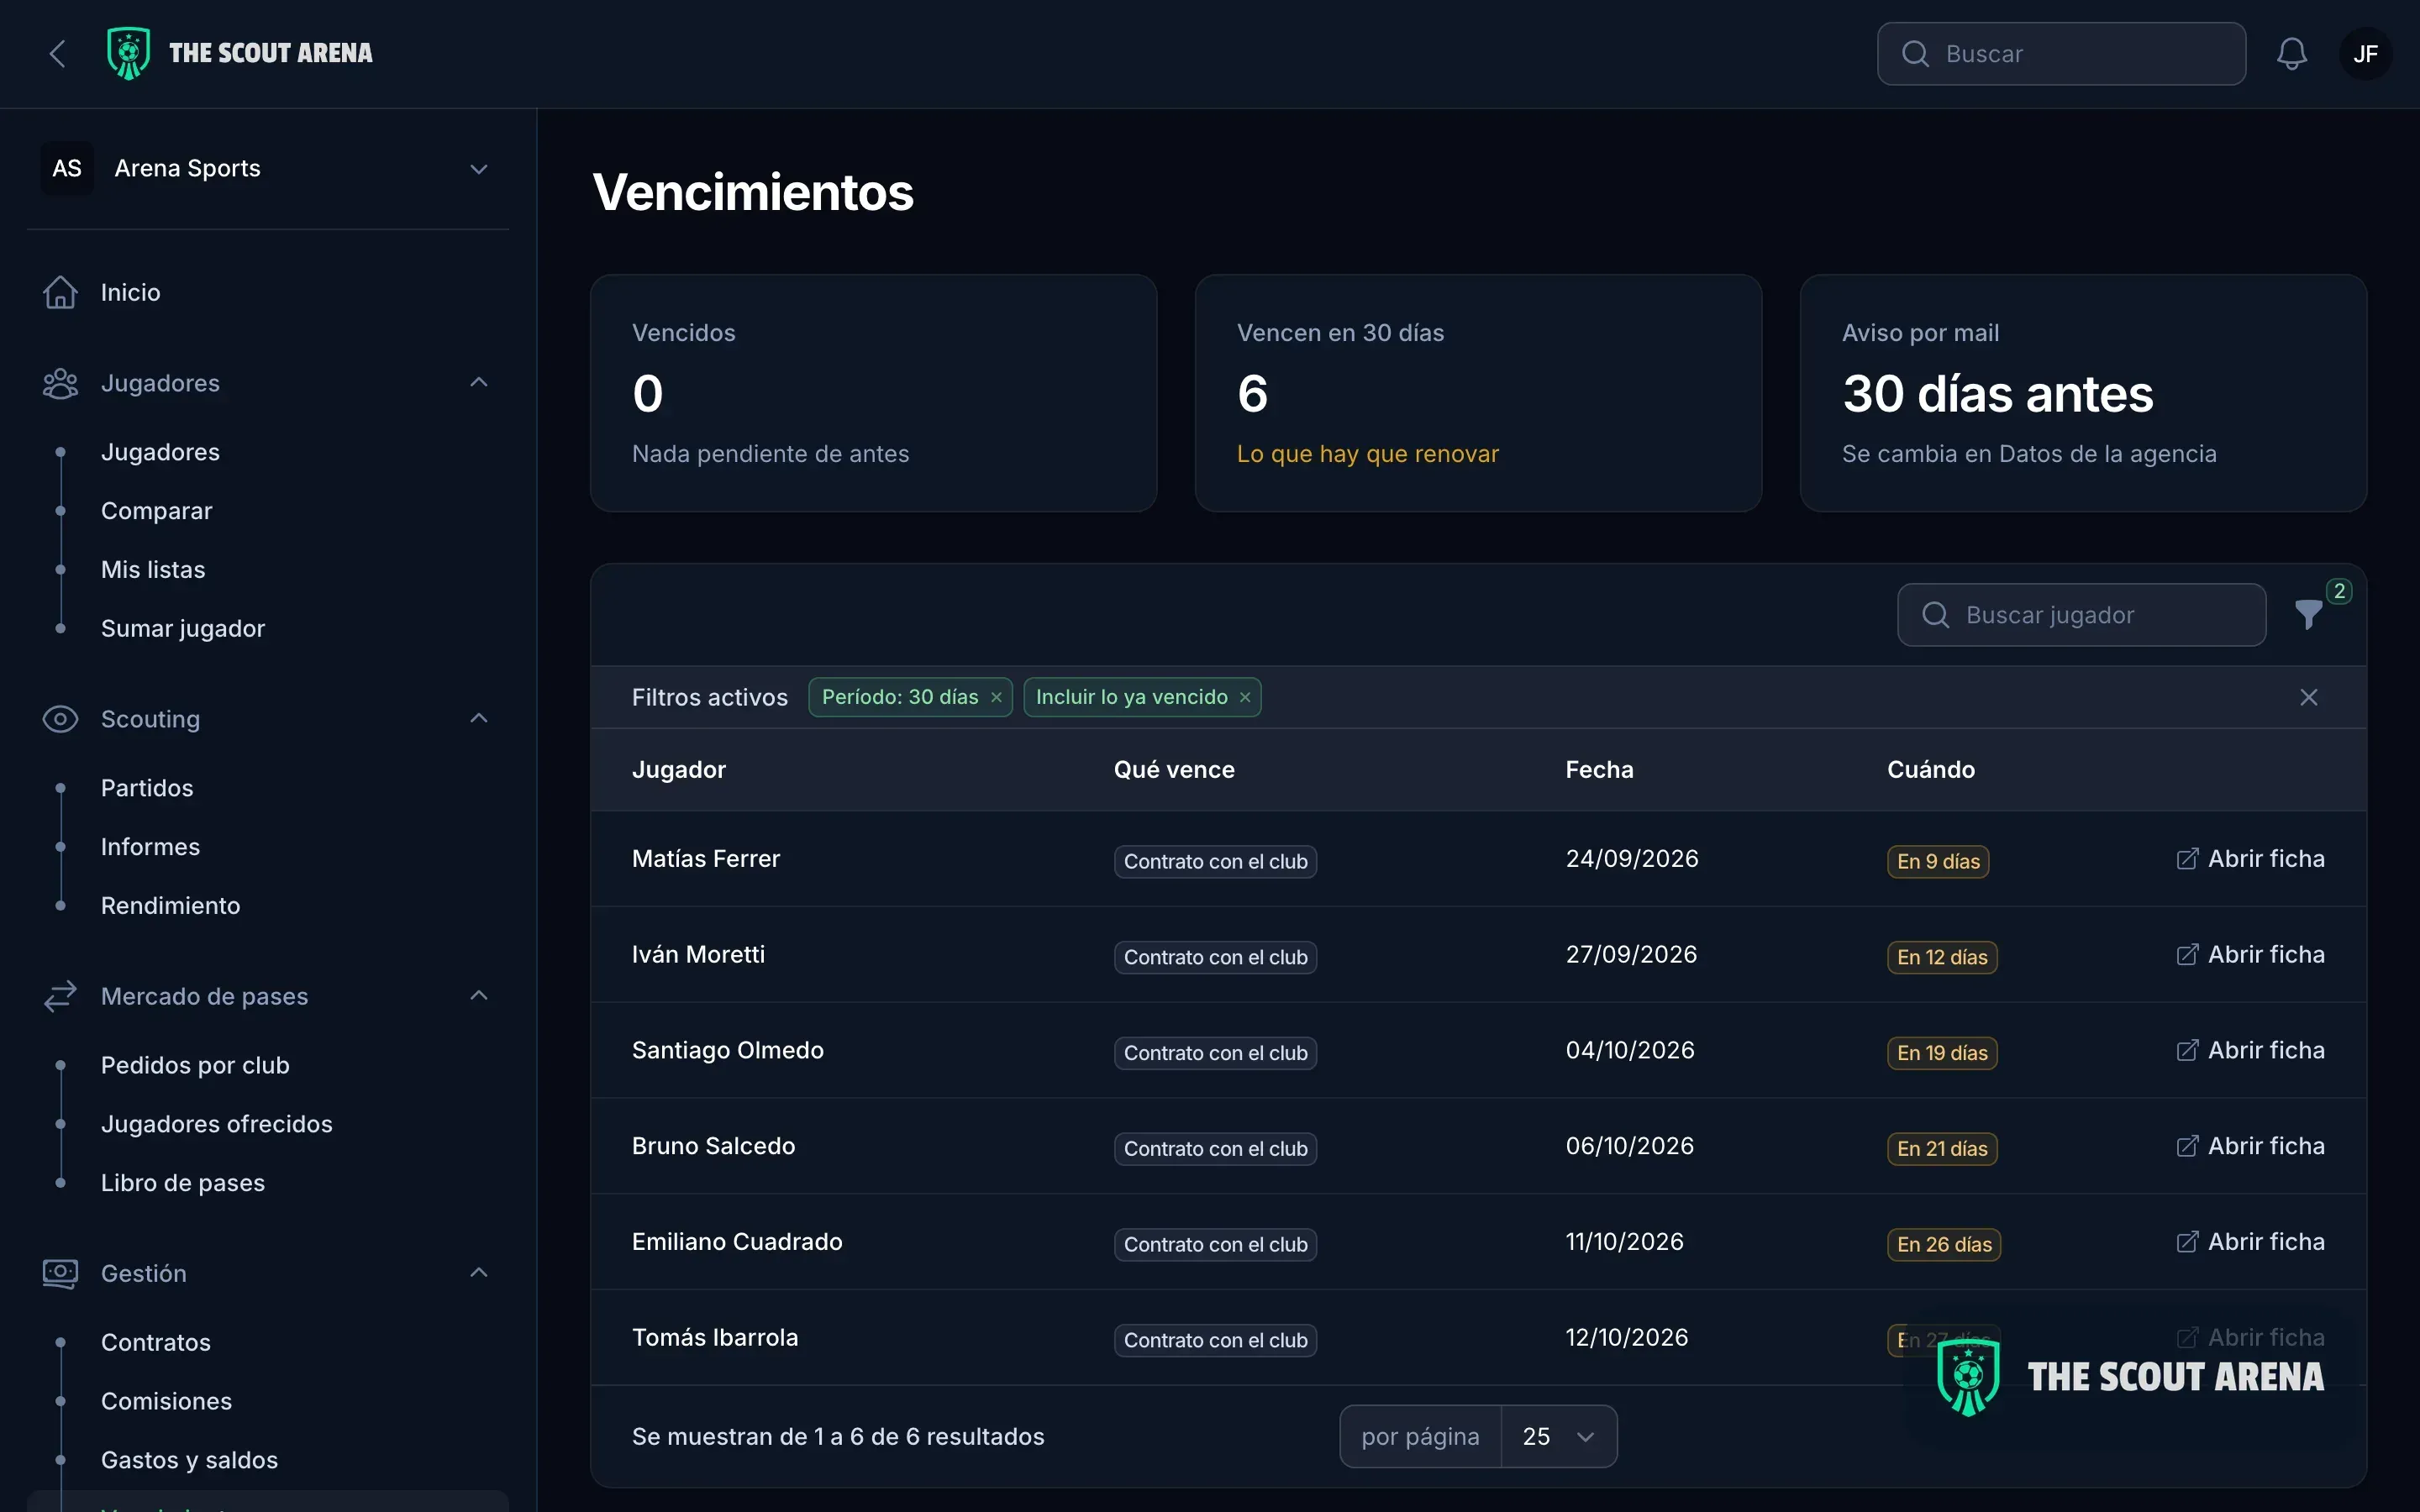Open the JF user avatar menu
The height and width of the screenshot is (1512, 2420).
point(2365,54)
